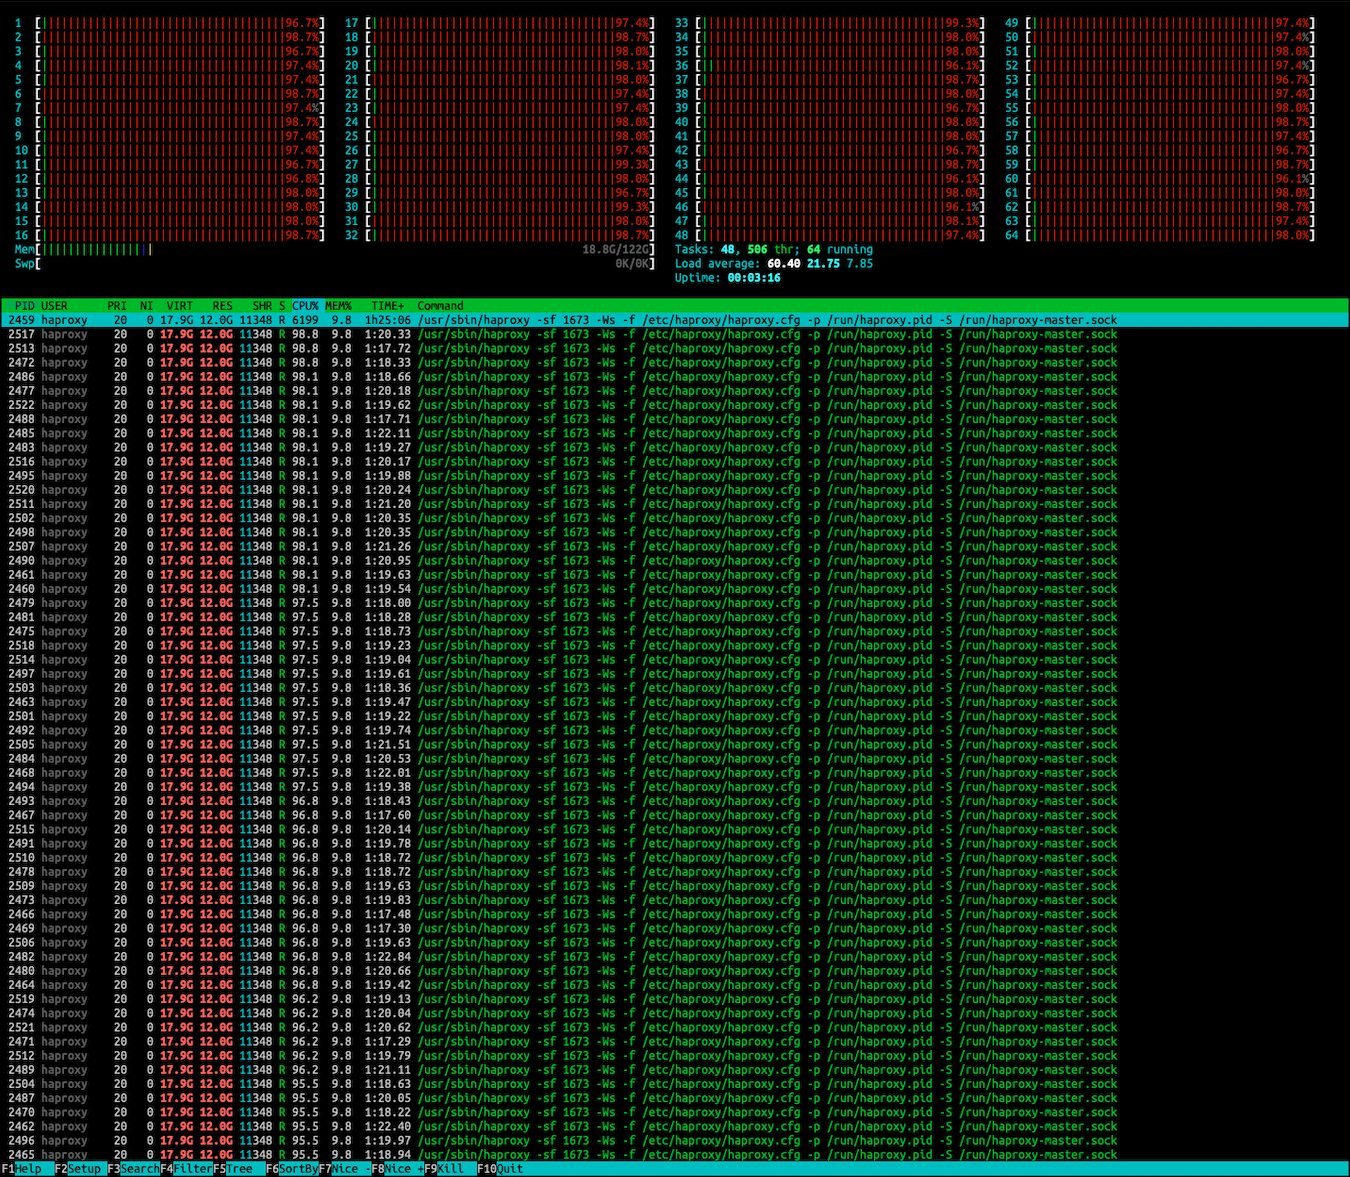The image size is (1350, 1177).
Task: Select process row with PID 2517
Action: (674, 335)
